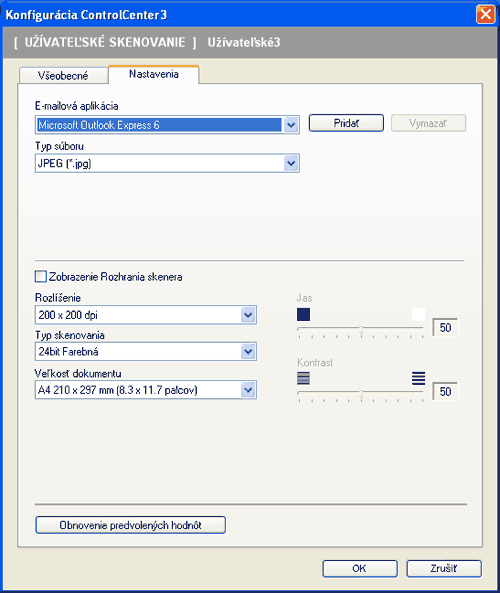Select the Nastavenia tab
The height and width of the screenshot is (593, 500).
pos(154,74)
